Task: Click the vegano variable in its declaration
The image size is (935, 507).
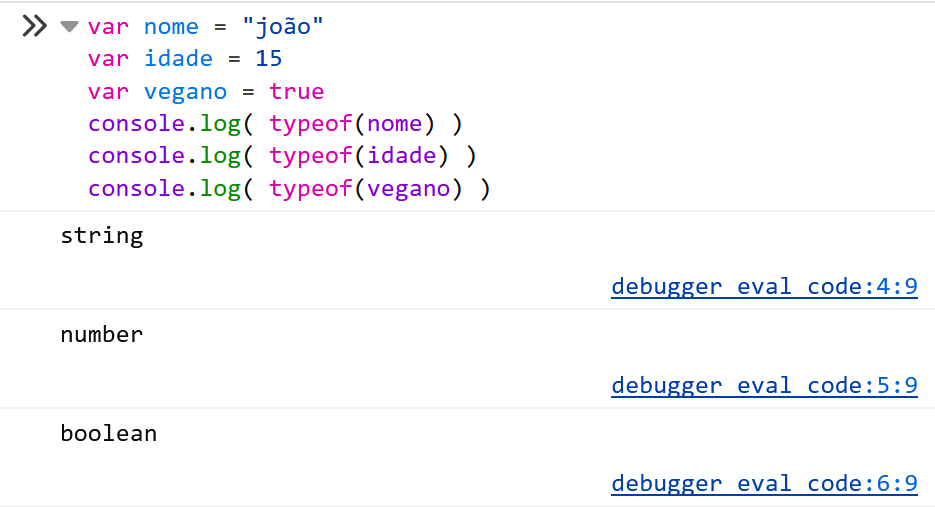Action: click(x=185, y=92)
